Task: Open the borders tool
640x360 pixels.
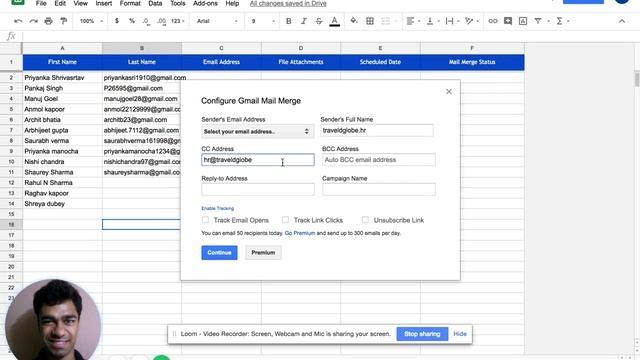Action: [x=370, y=21]
